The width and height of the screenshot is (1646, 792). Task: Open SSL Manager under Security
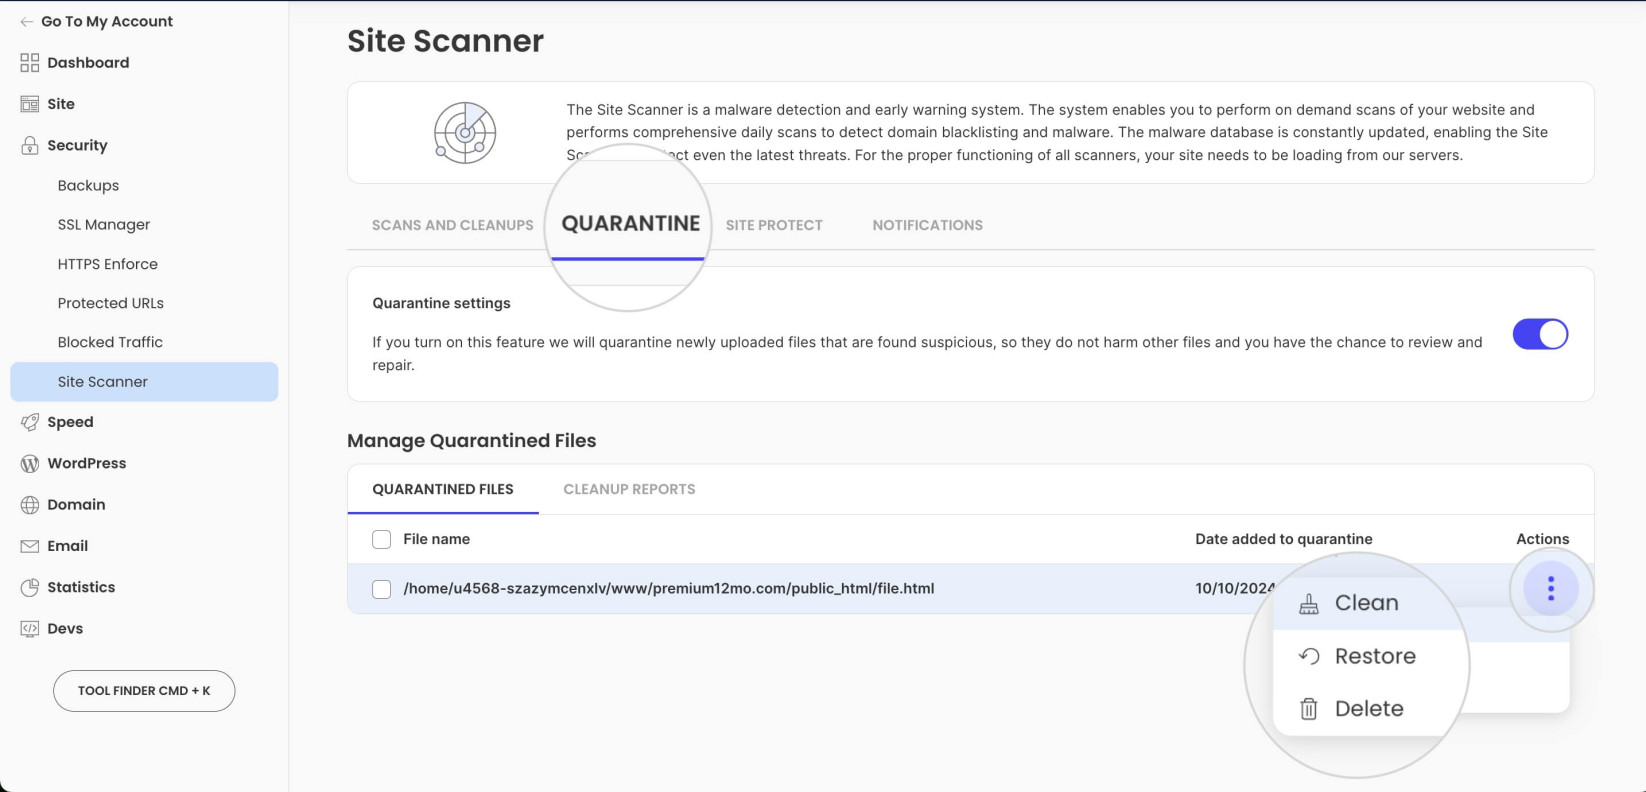[x=104, y=225]
